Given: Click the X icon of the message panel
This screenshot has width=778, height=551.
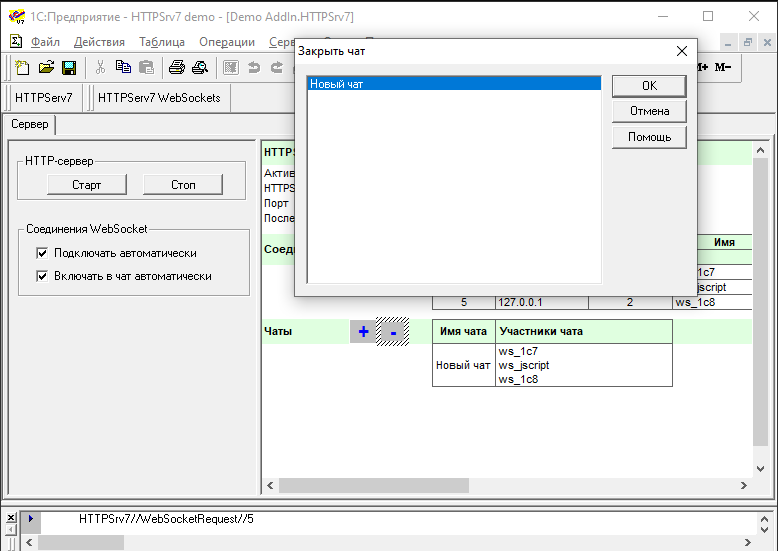Looking at the screenshot, I should 10,518.
